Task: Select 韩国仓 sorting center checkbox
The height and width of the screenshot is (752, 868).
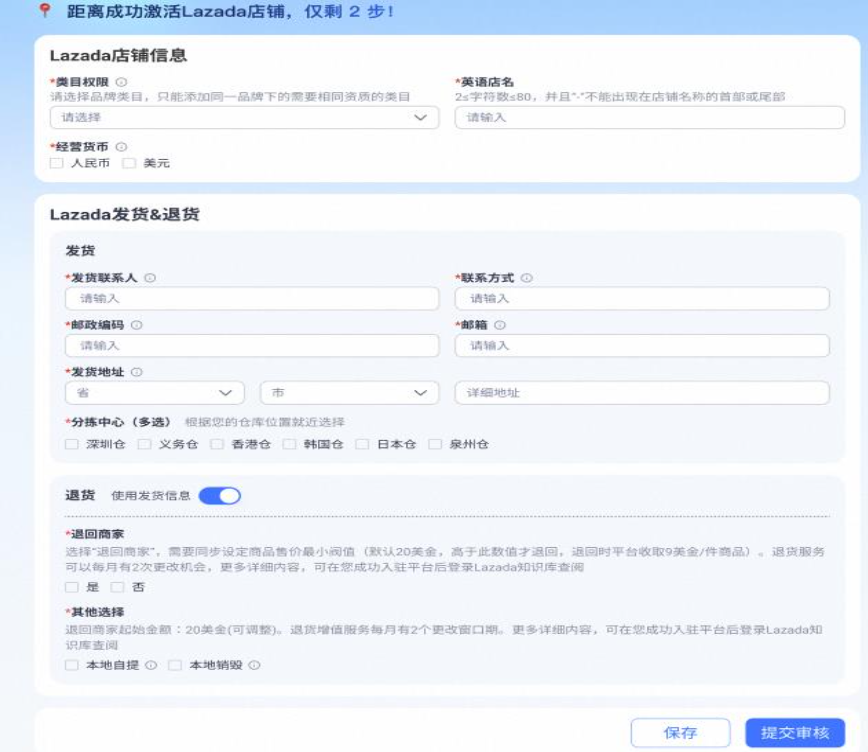Action: coord(290,444)
